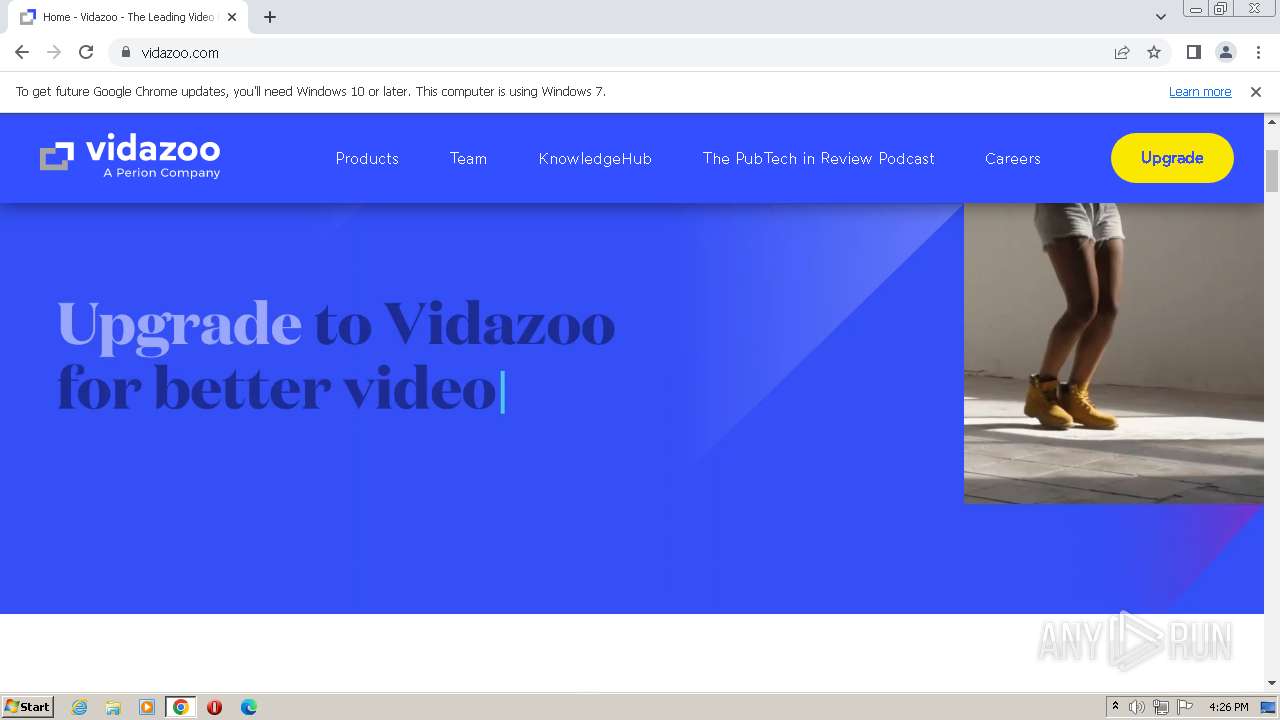Image resolution: width=1280 pixels, height=720 pixels.
Task: View site info via the padlock icon
Action: click(x=126, y=52)
